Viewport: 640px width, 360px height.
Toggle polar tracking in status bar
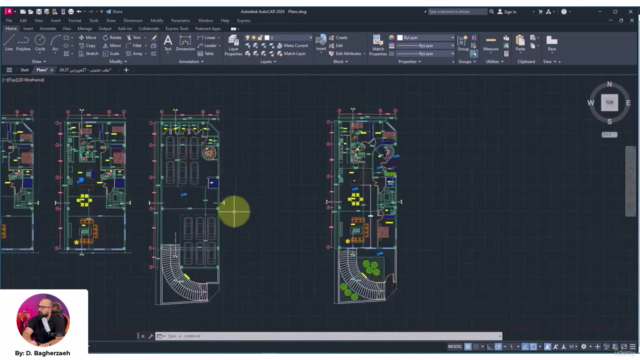pos(498,347)
